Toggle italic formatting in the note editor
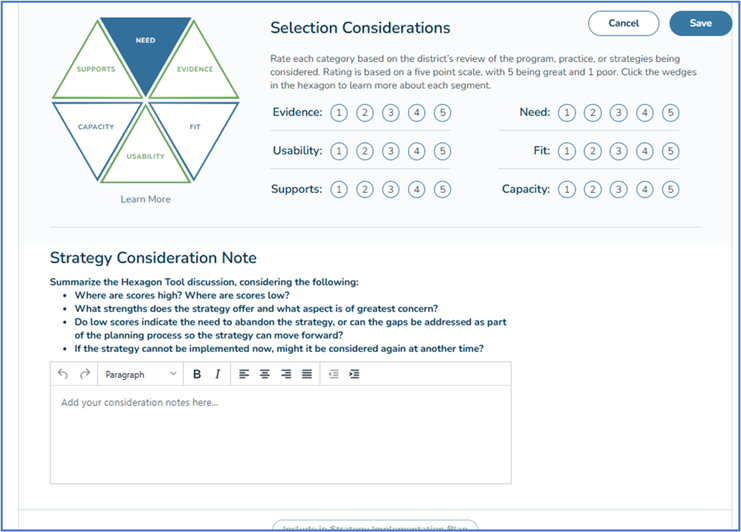 coord(217,374)
